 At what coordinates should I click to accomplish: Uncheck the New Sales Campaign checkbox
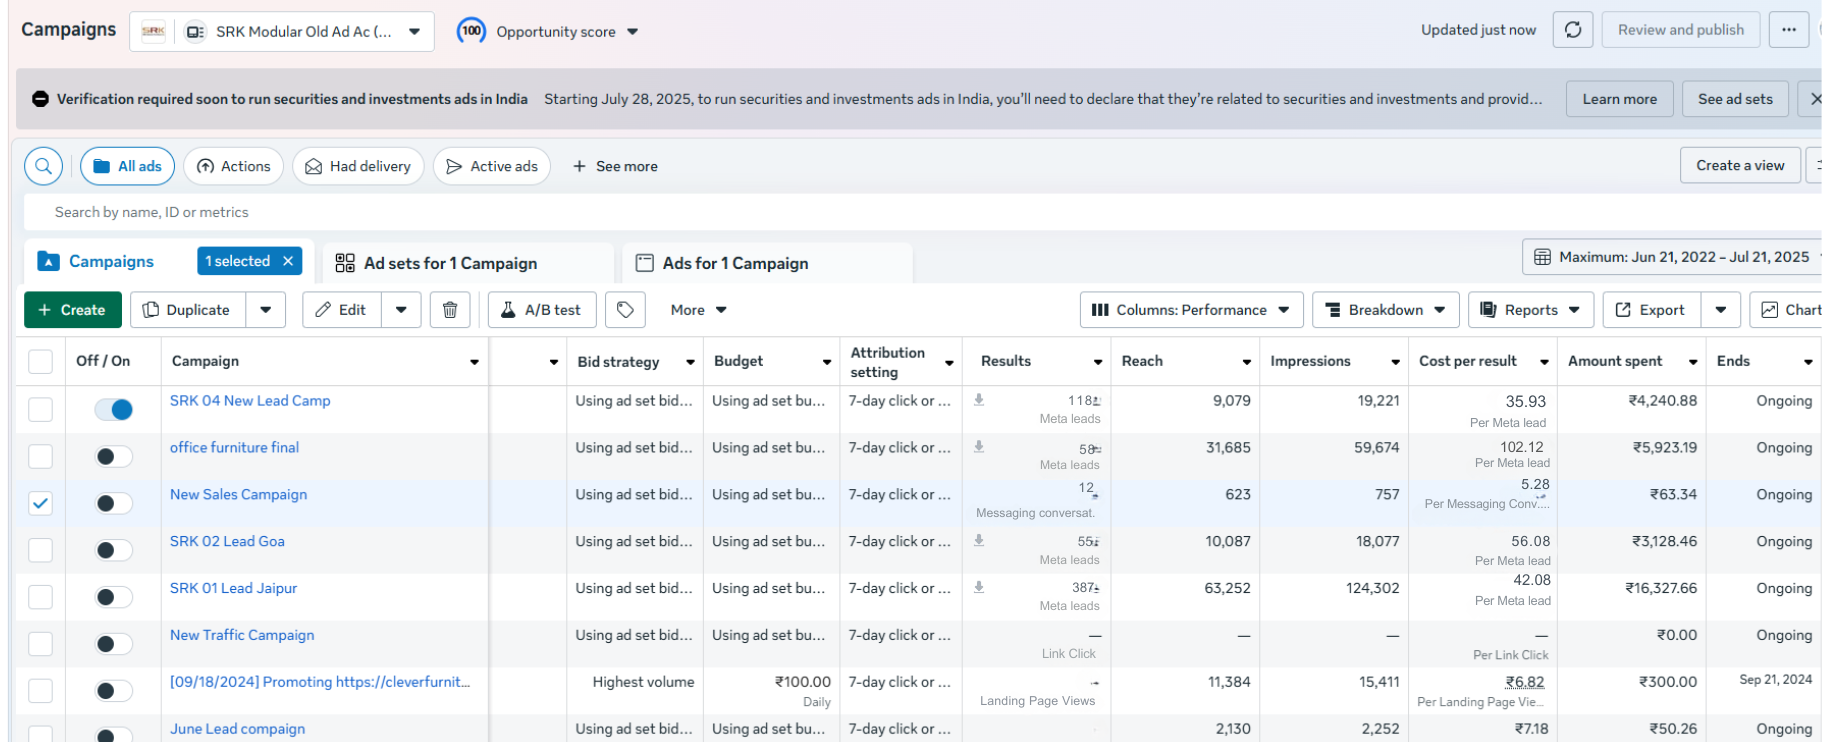pos(40,503)
